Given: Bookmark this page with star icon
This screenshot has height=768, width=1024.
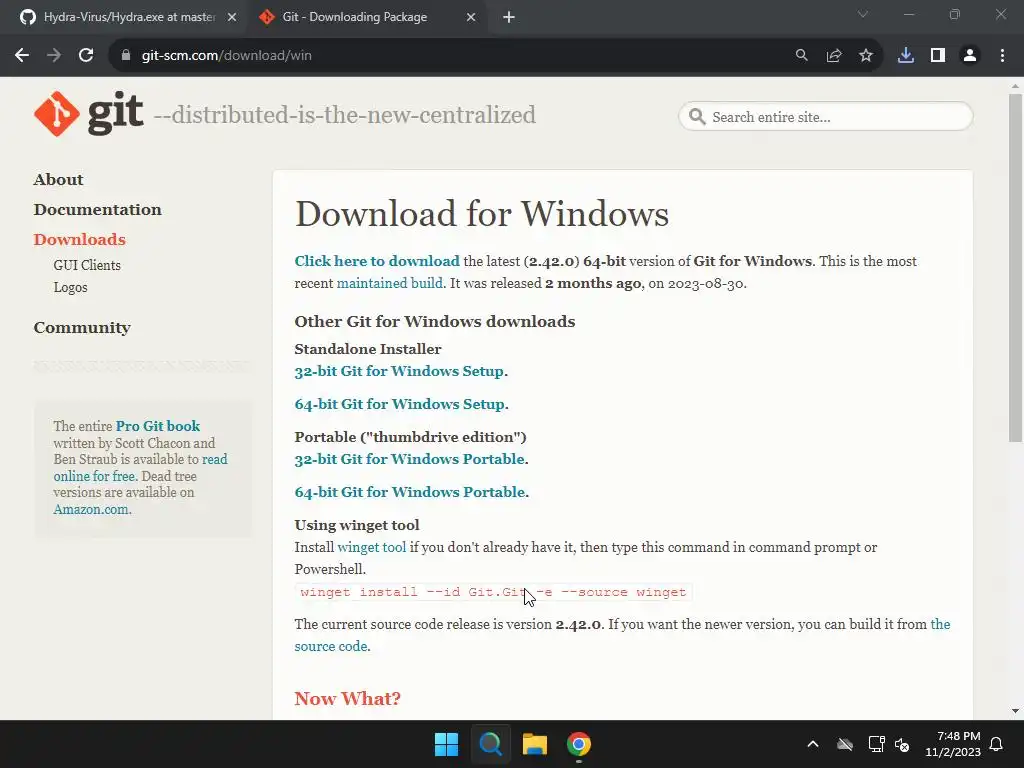Looking at the screenshot, I should click(866, 56).
